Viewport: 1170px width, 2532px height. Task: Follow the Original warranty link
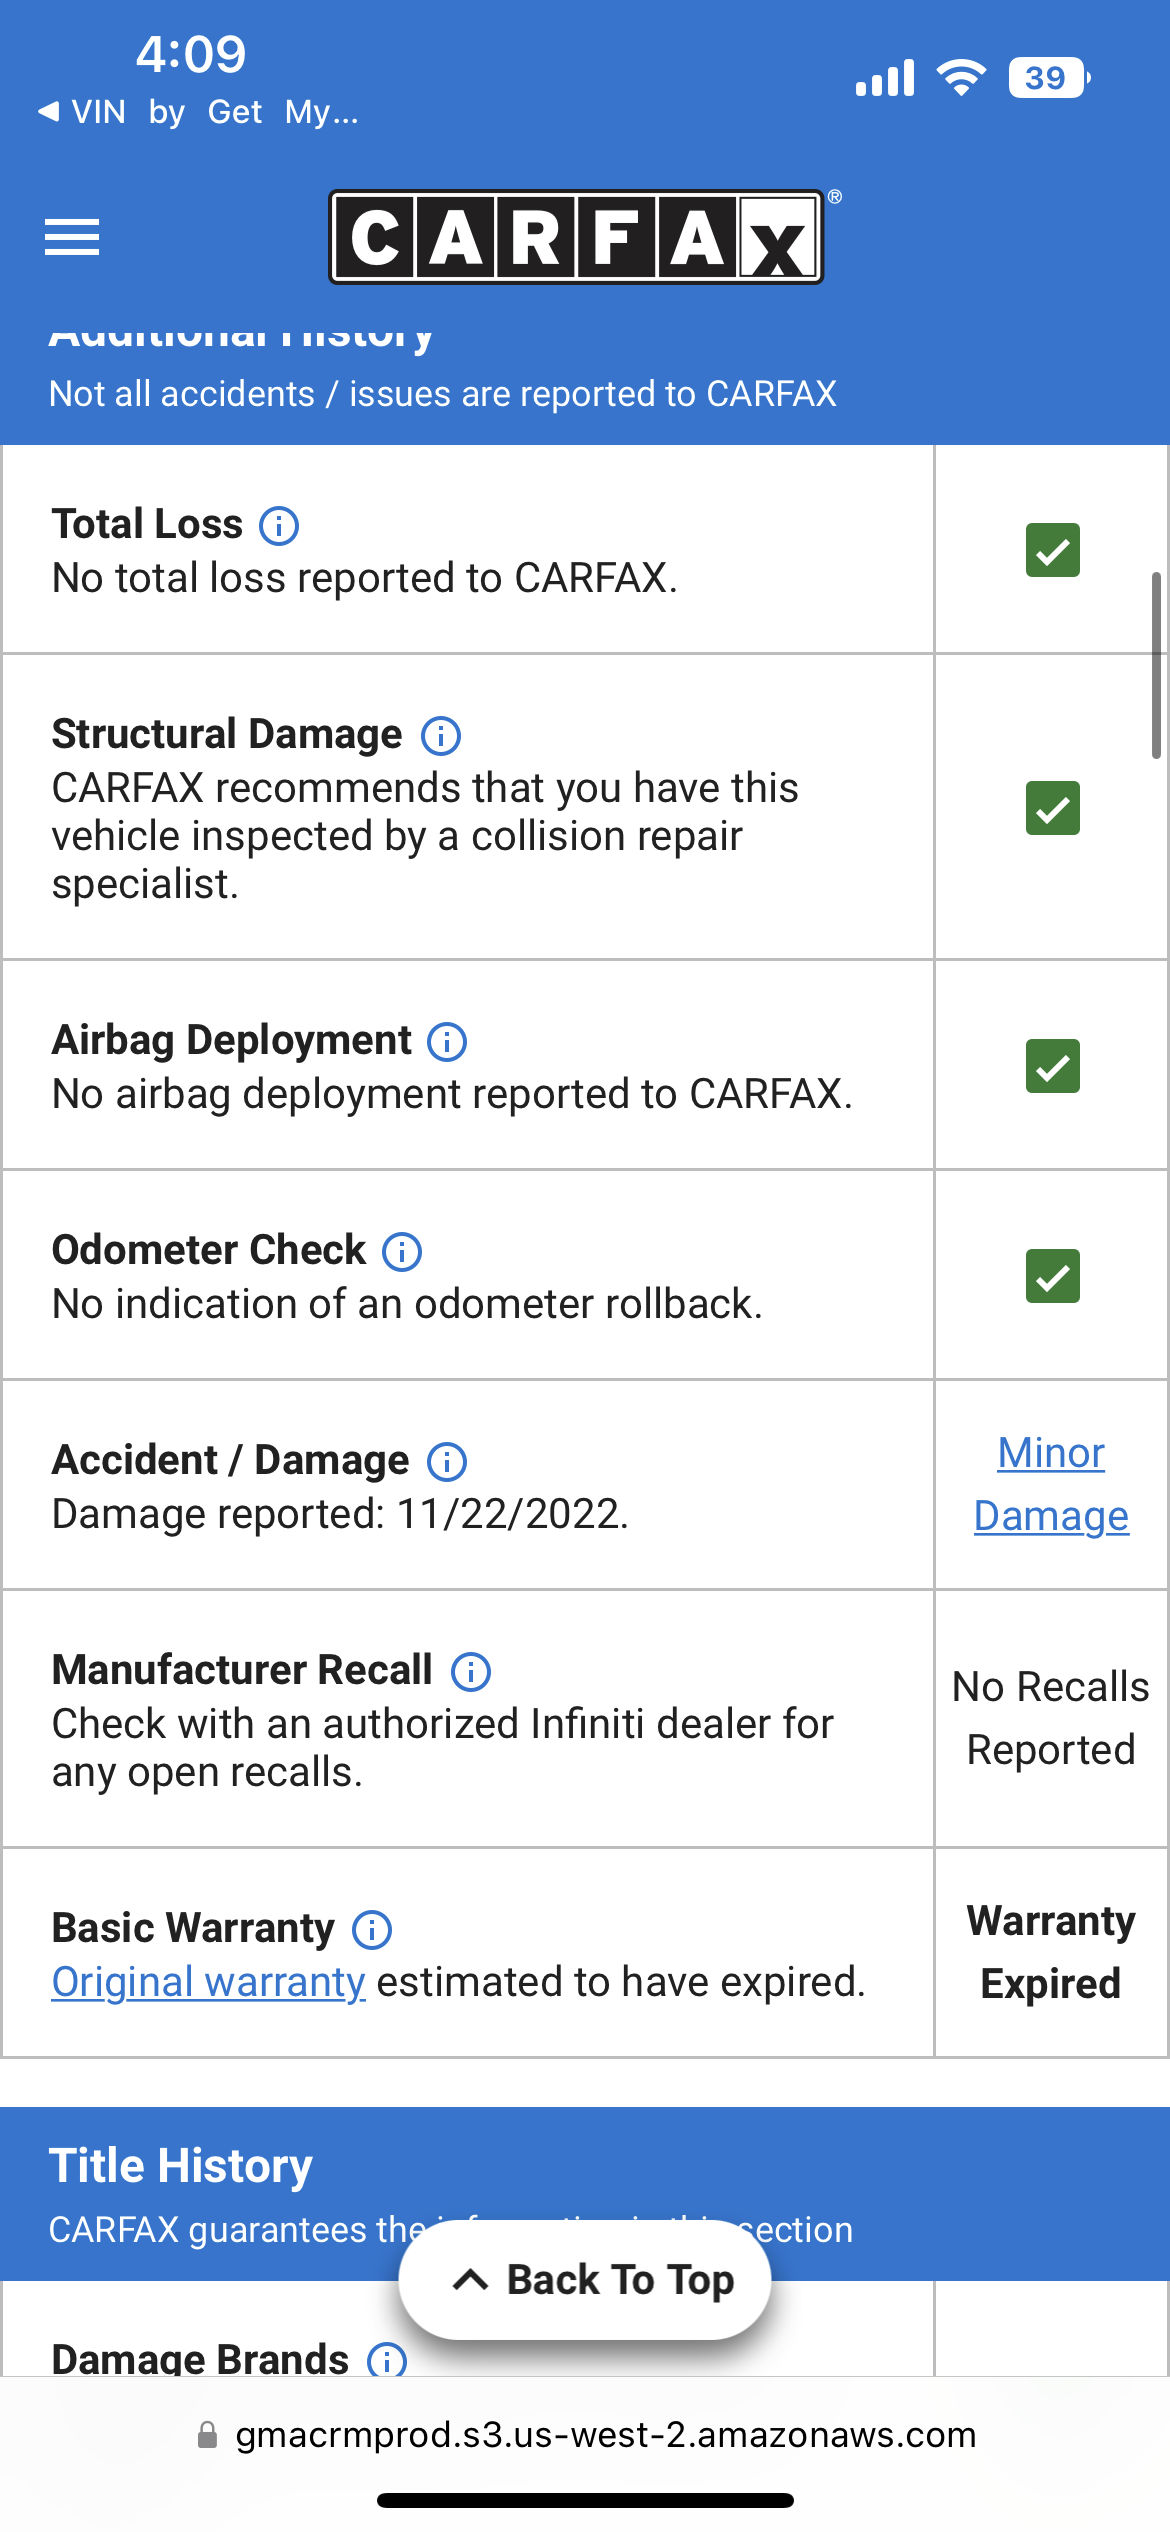click(208, 1982)
